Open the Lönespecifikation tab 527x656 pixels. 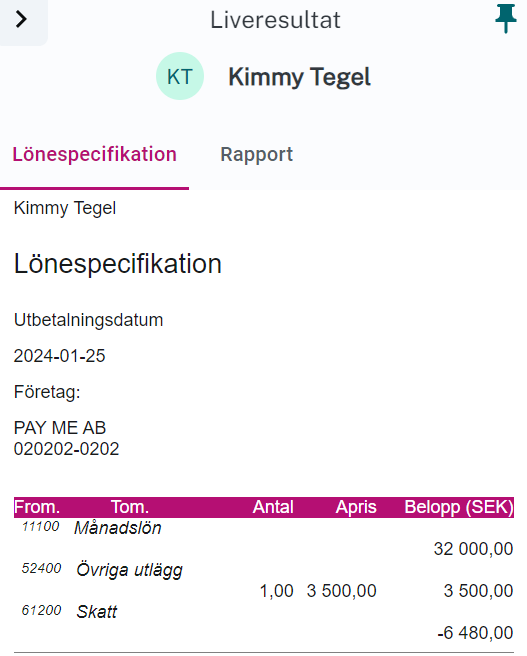[95, 154]
